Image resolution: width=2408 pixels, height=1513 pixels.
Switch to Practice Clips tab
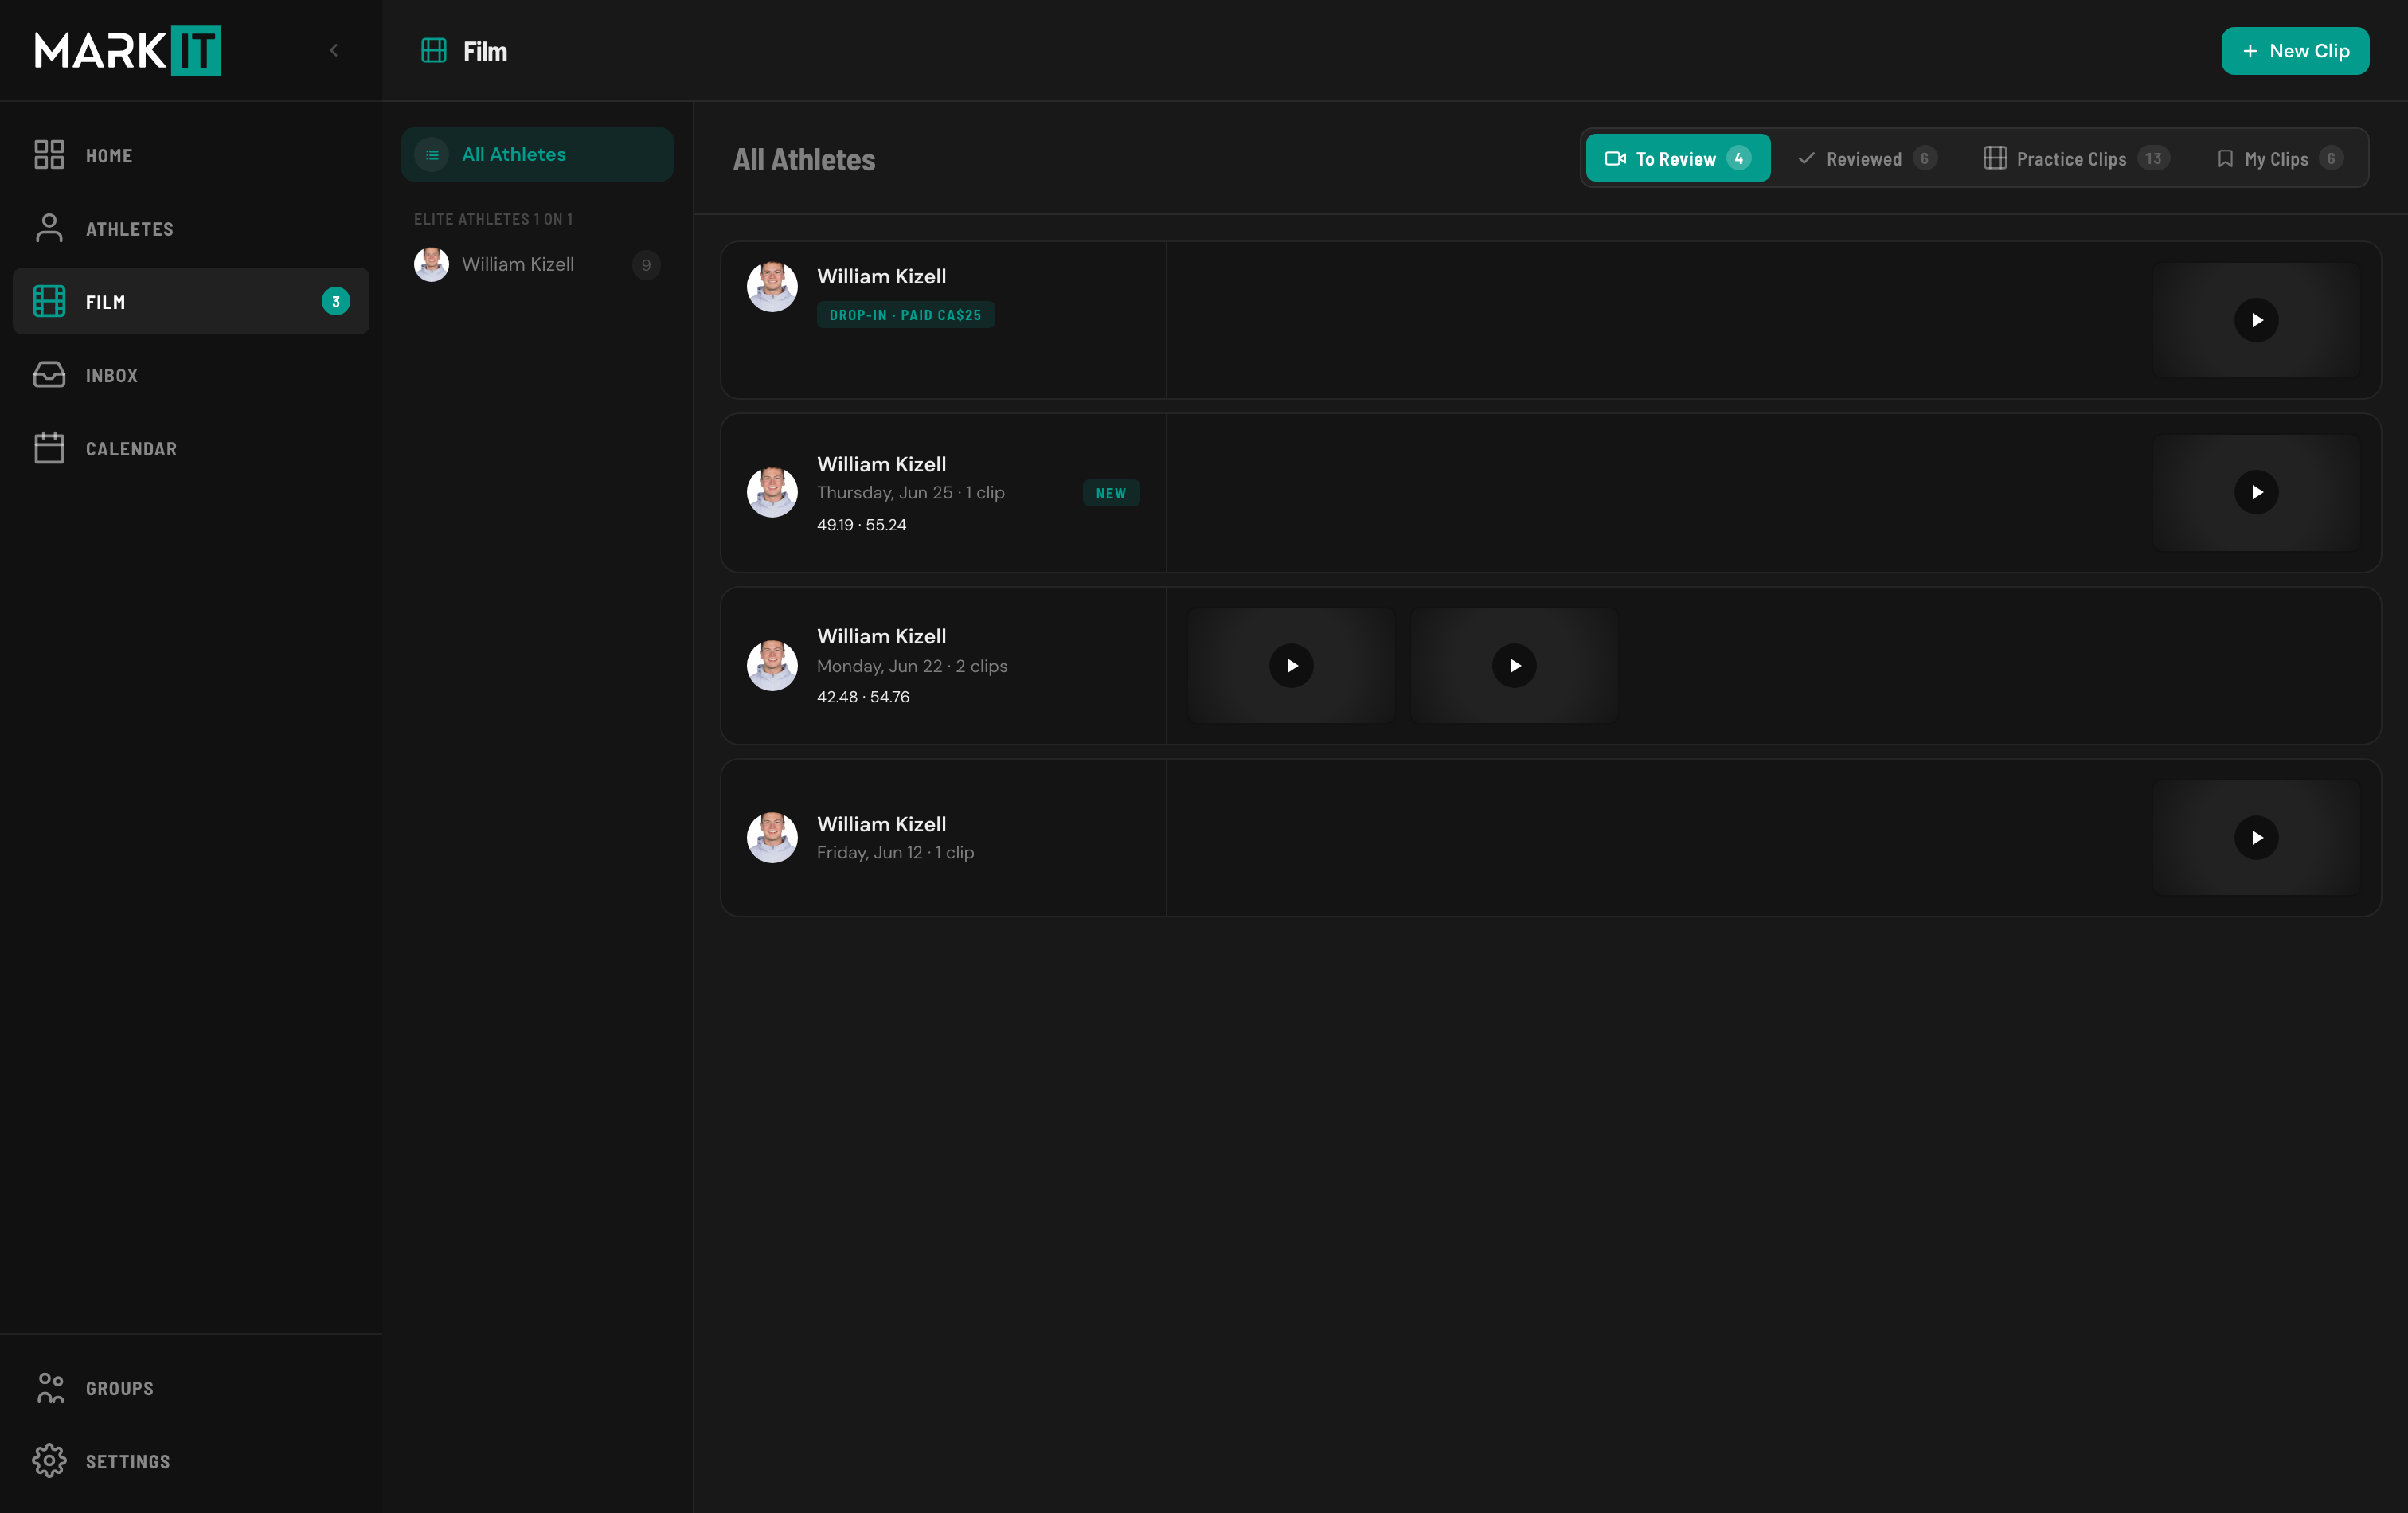click(2076, 158)
